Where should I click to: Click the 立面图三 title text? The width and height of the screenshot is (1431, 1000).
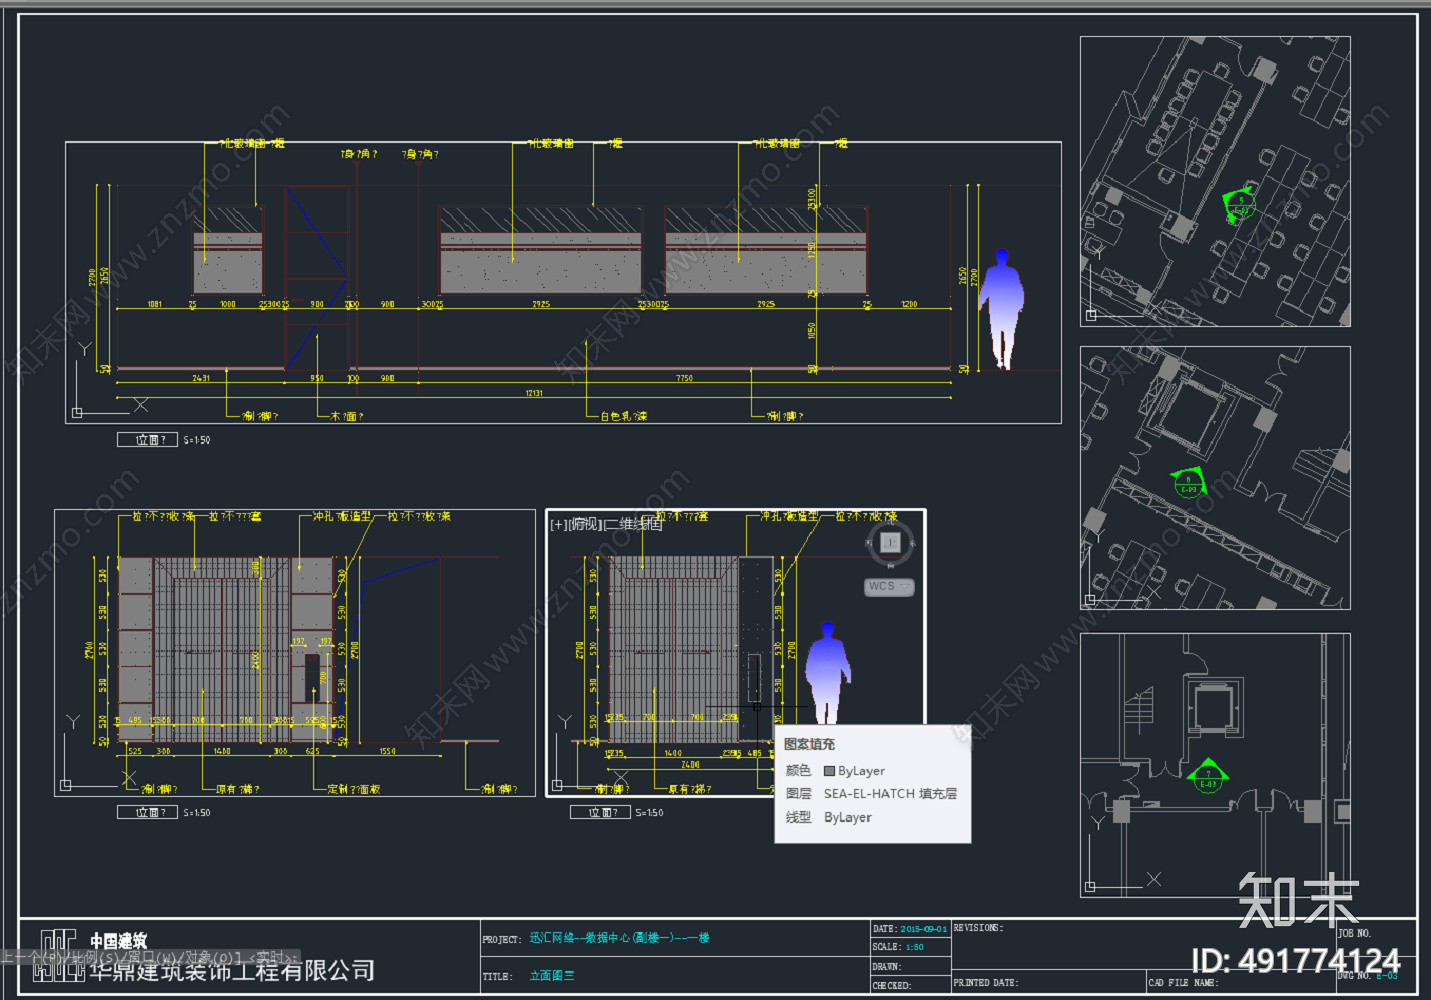tap(552, 976)
